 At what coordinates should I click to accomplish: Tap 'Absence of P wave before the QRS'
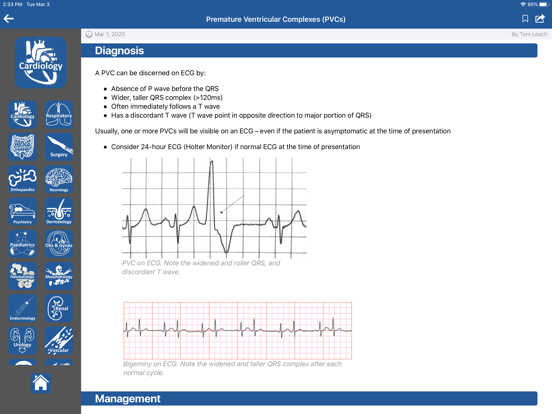165,88
